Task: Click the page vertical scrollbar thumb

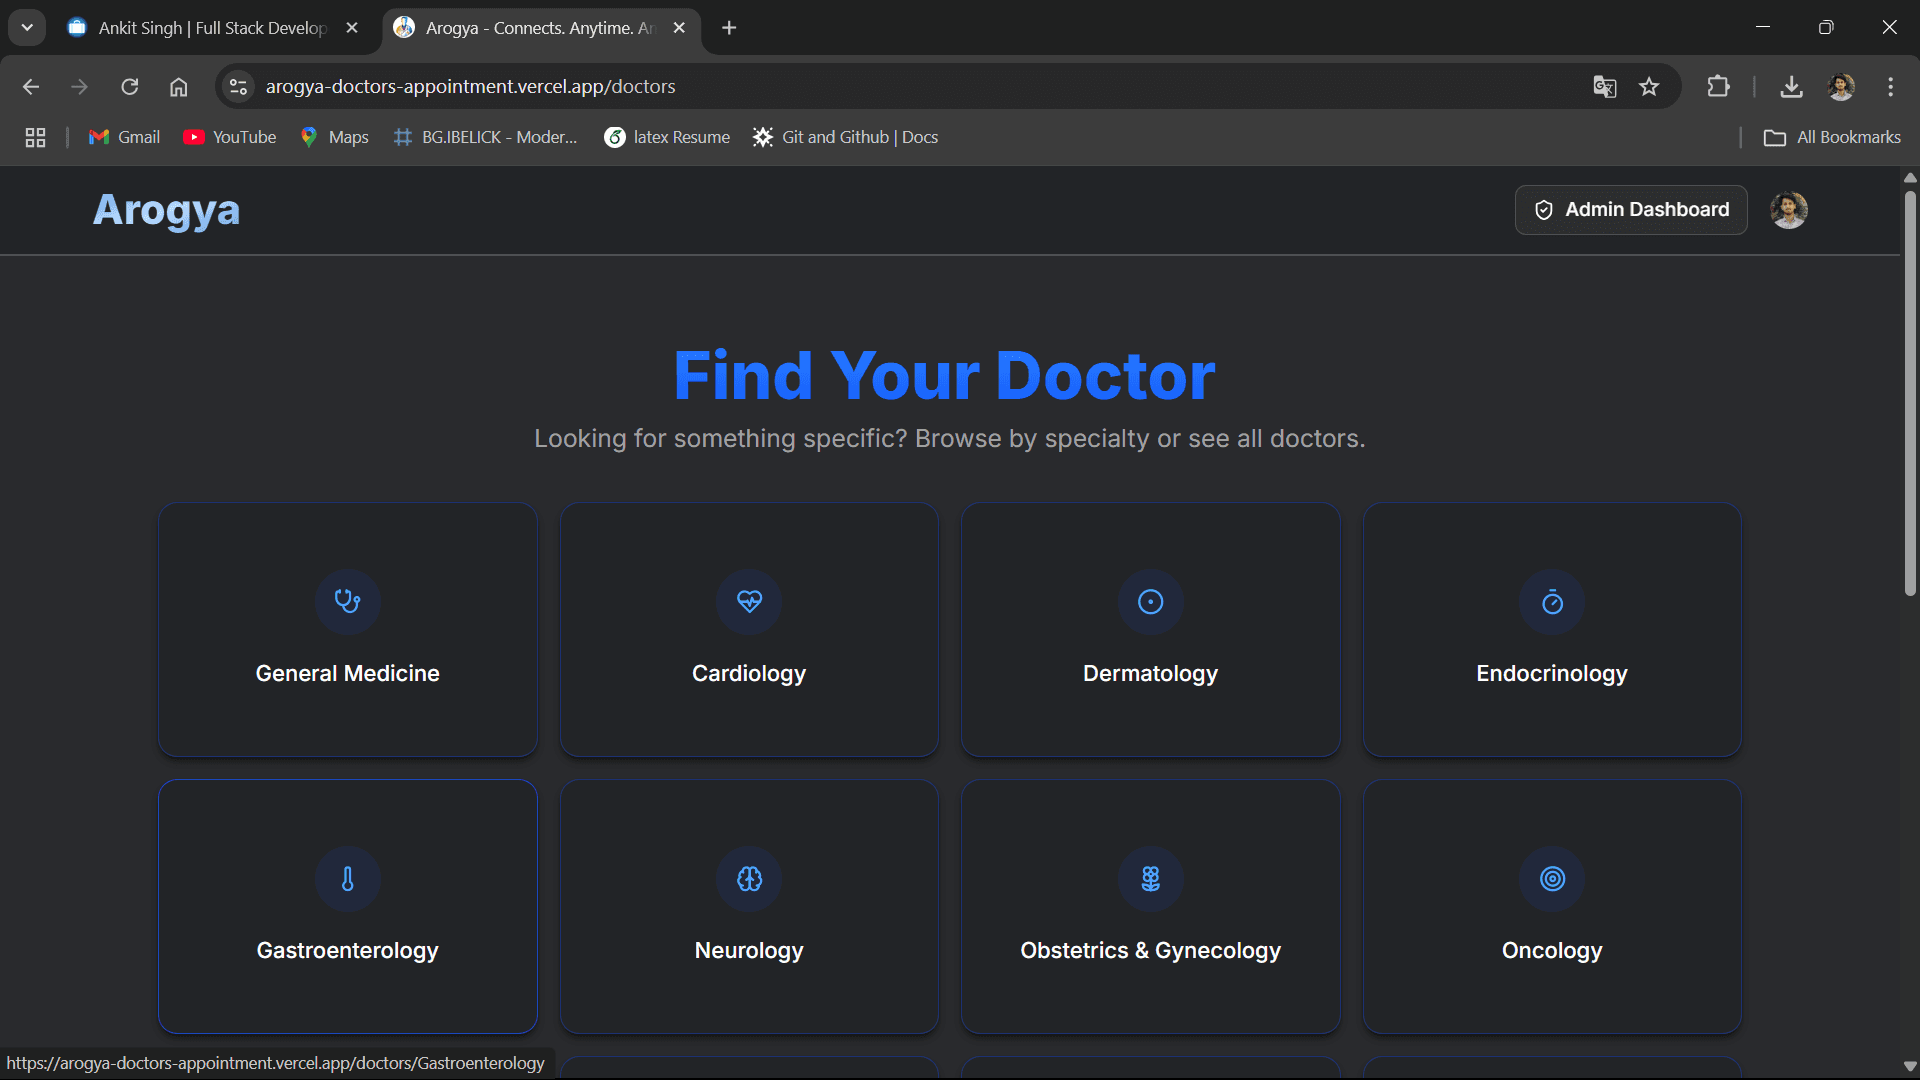Action: (1910, 392)
